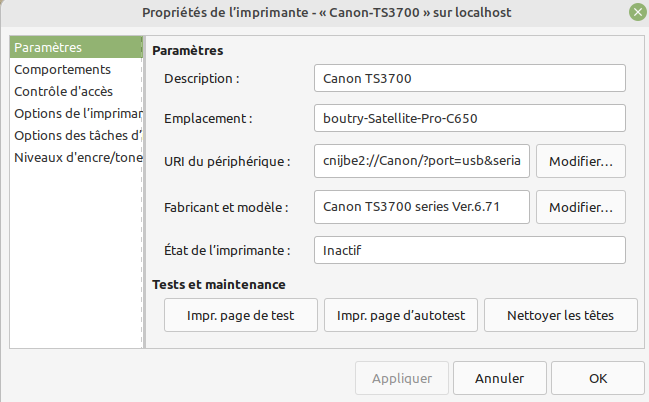Select Options des tâches entry
This screenshot has width=649, height=402.
click(x=78, y=135)
